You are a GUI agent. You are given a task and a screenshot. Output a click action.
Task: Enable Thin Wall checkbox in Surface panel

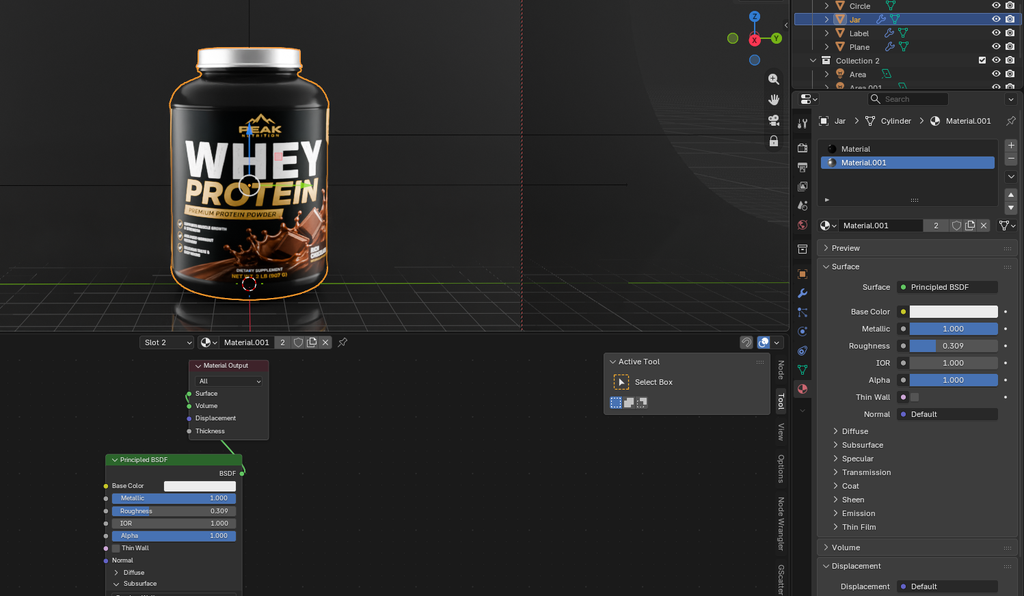[914, 397]
